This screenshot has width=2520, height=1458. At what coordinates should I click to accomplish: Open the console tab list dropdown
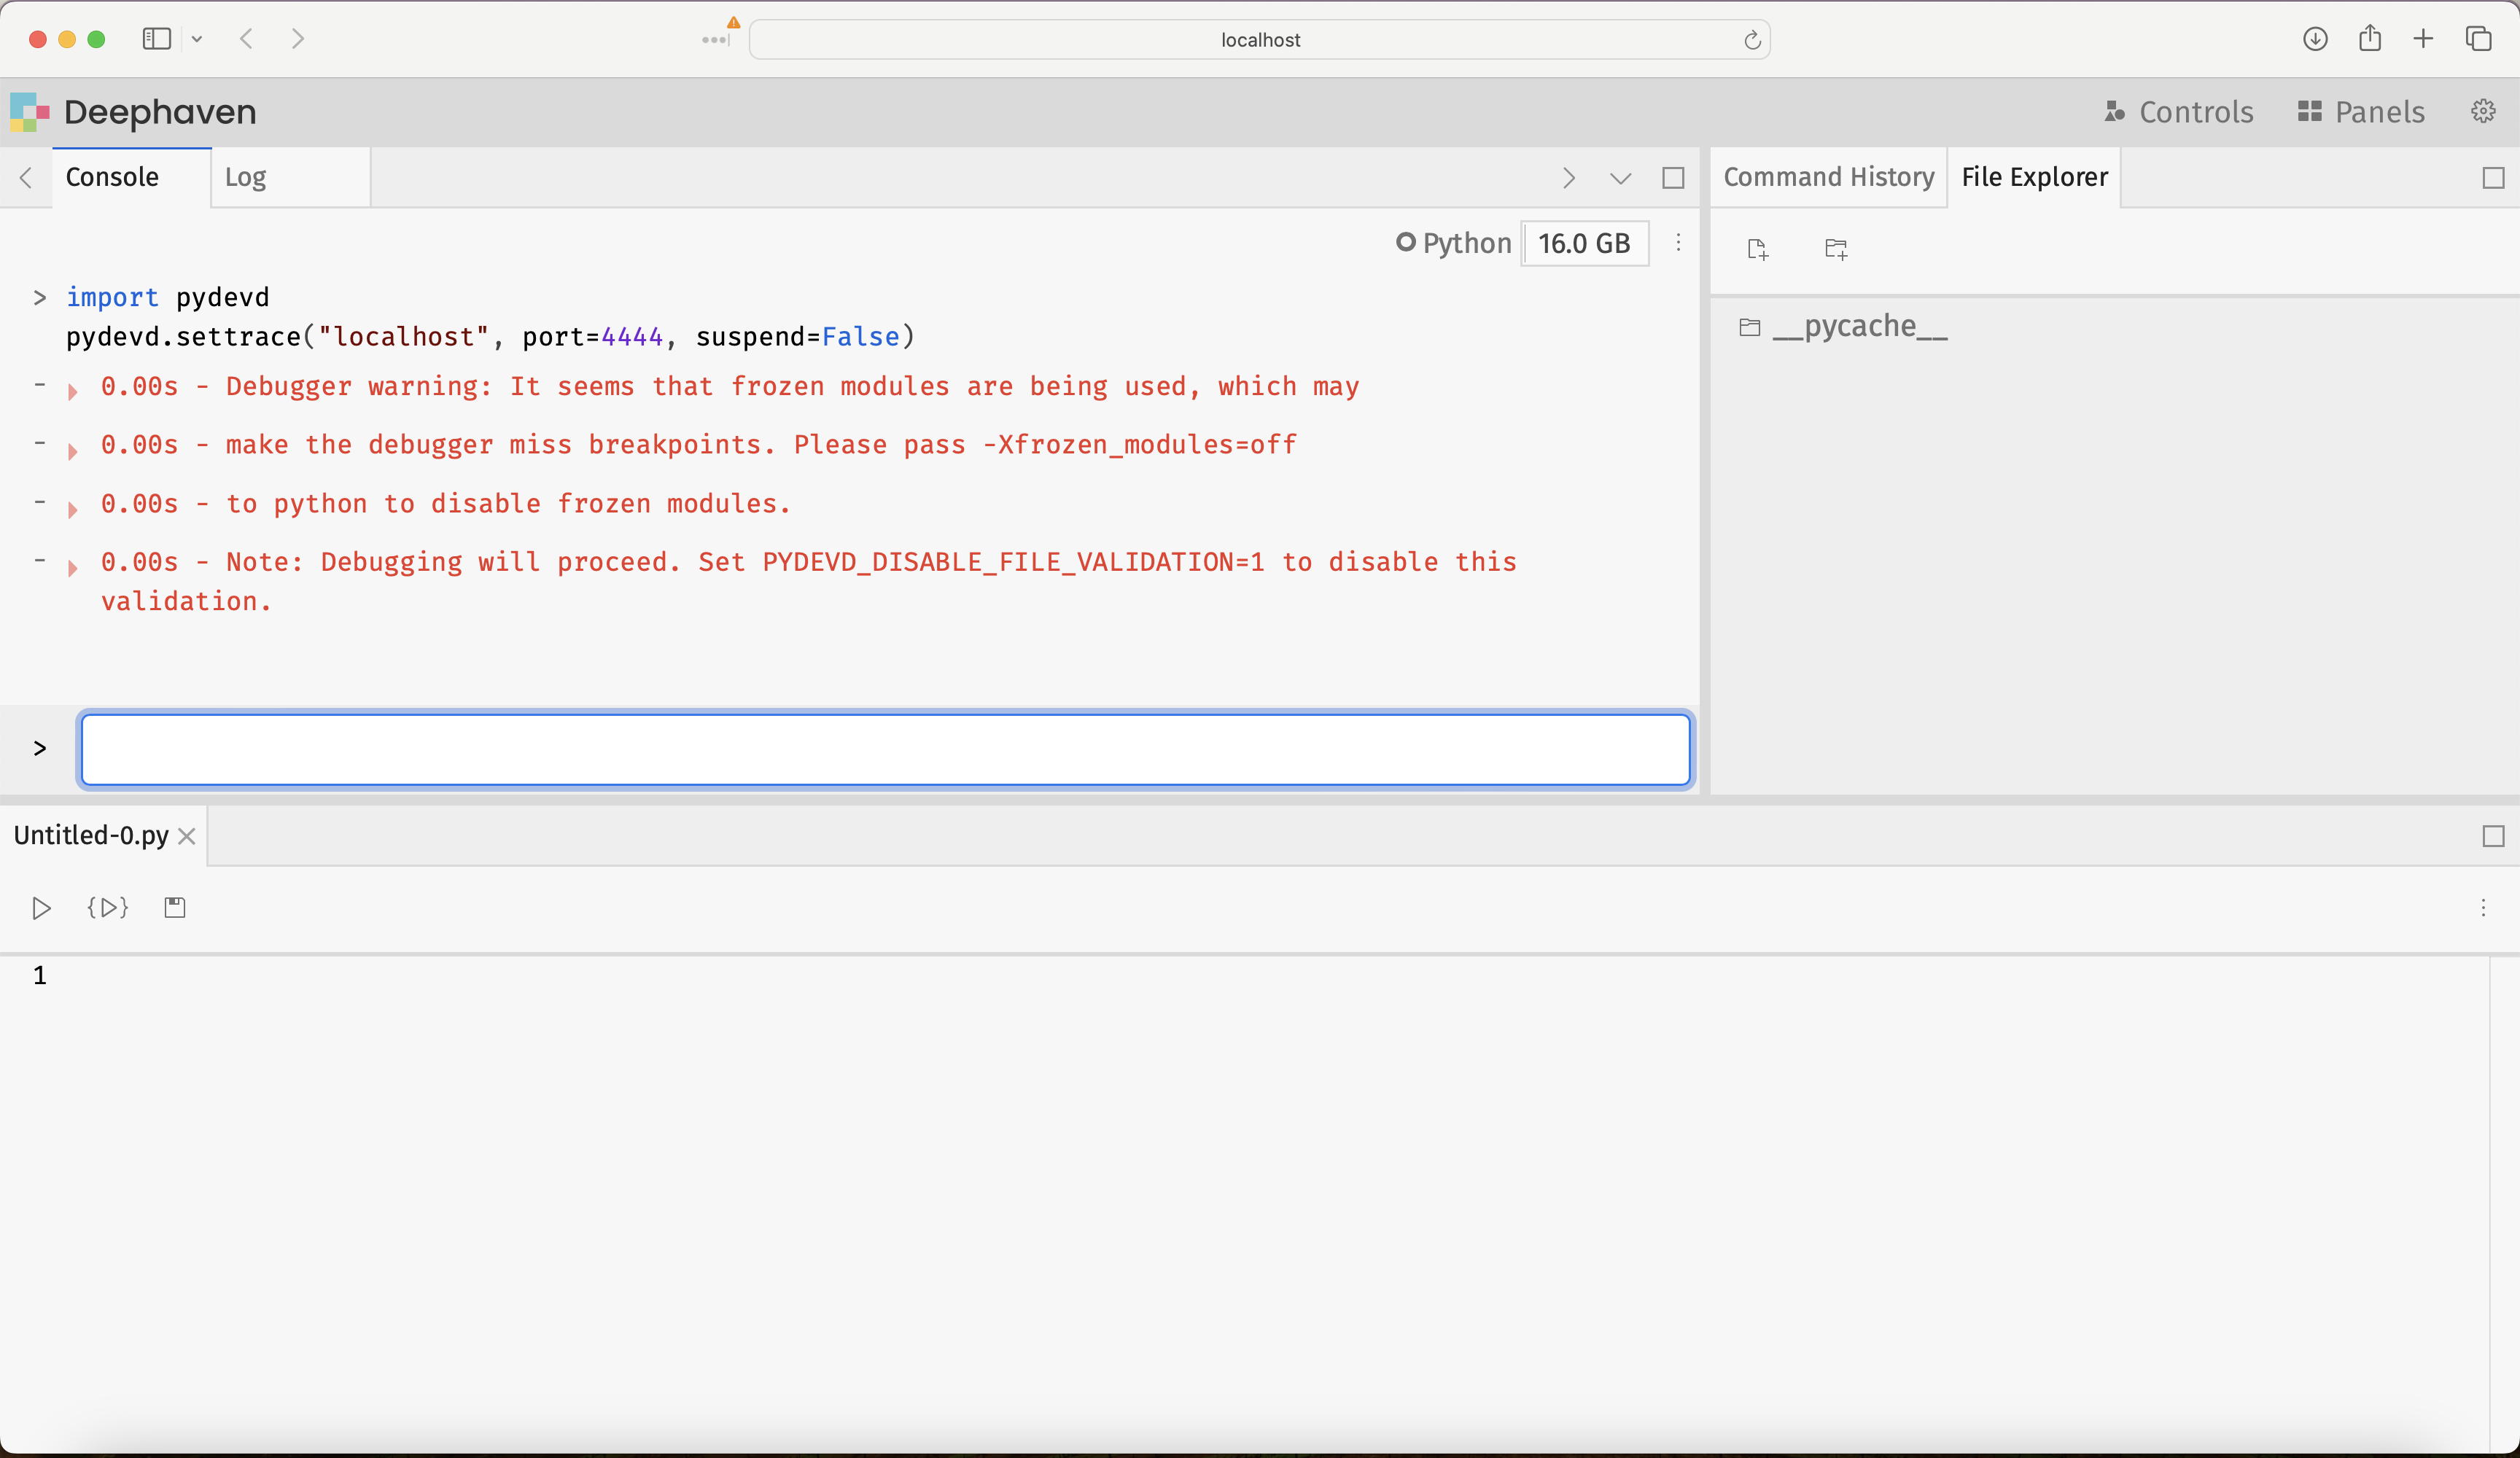1620,178
